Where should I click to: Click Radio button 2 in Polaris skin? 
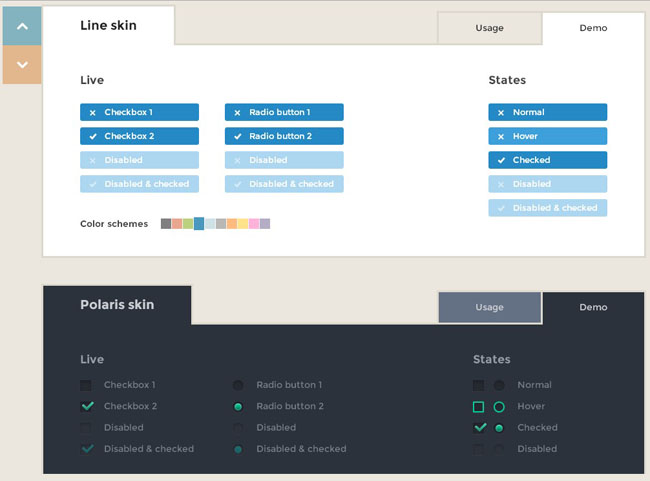(x=238, y=407)
